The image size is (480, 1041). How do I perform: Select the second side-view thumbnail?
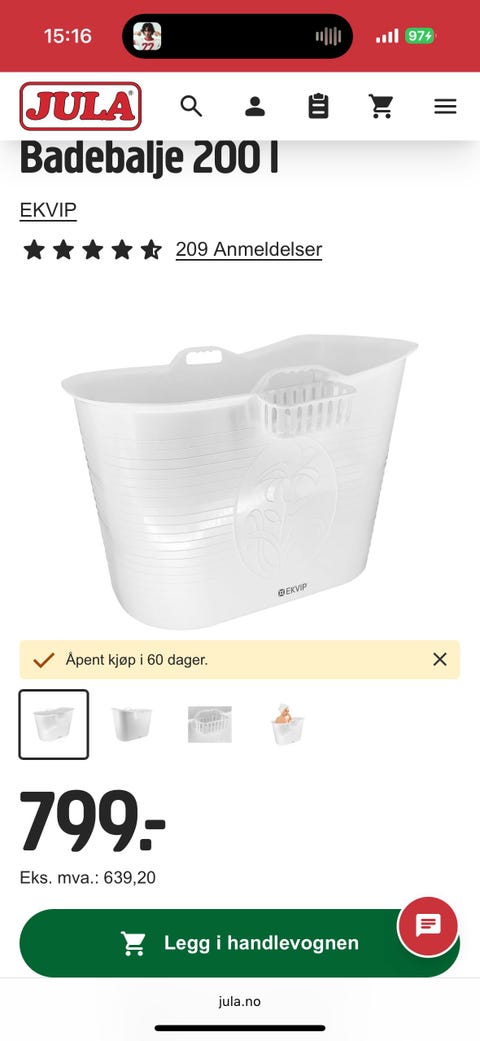131,724
